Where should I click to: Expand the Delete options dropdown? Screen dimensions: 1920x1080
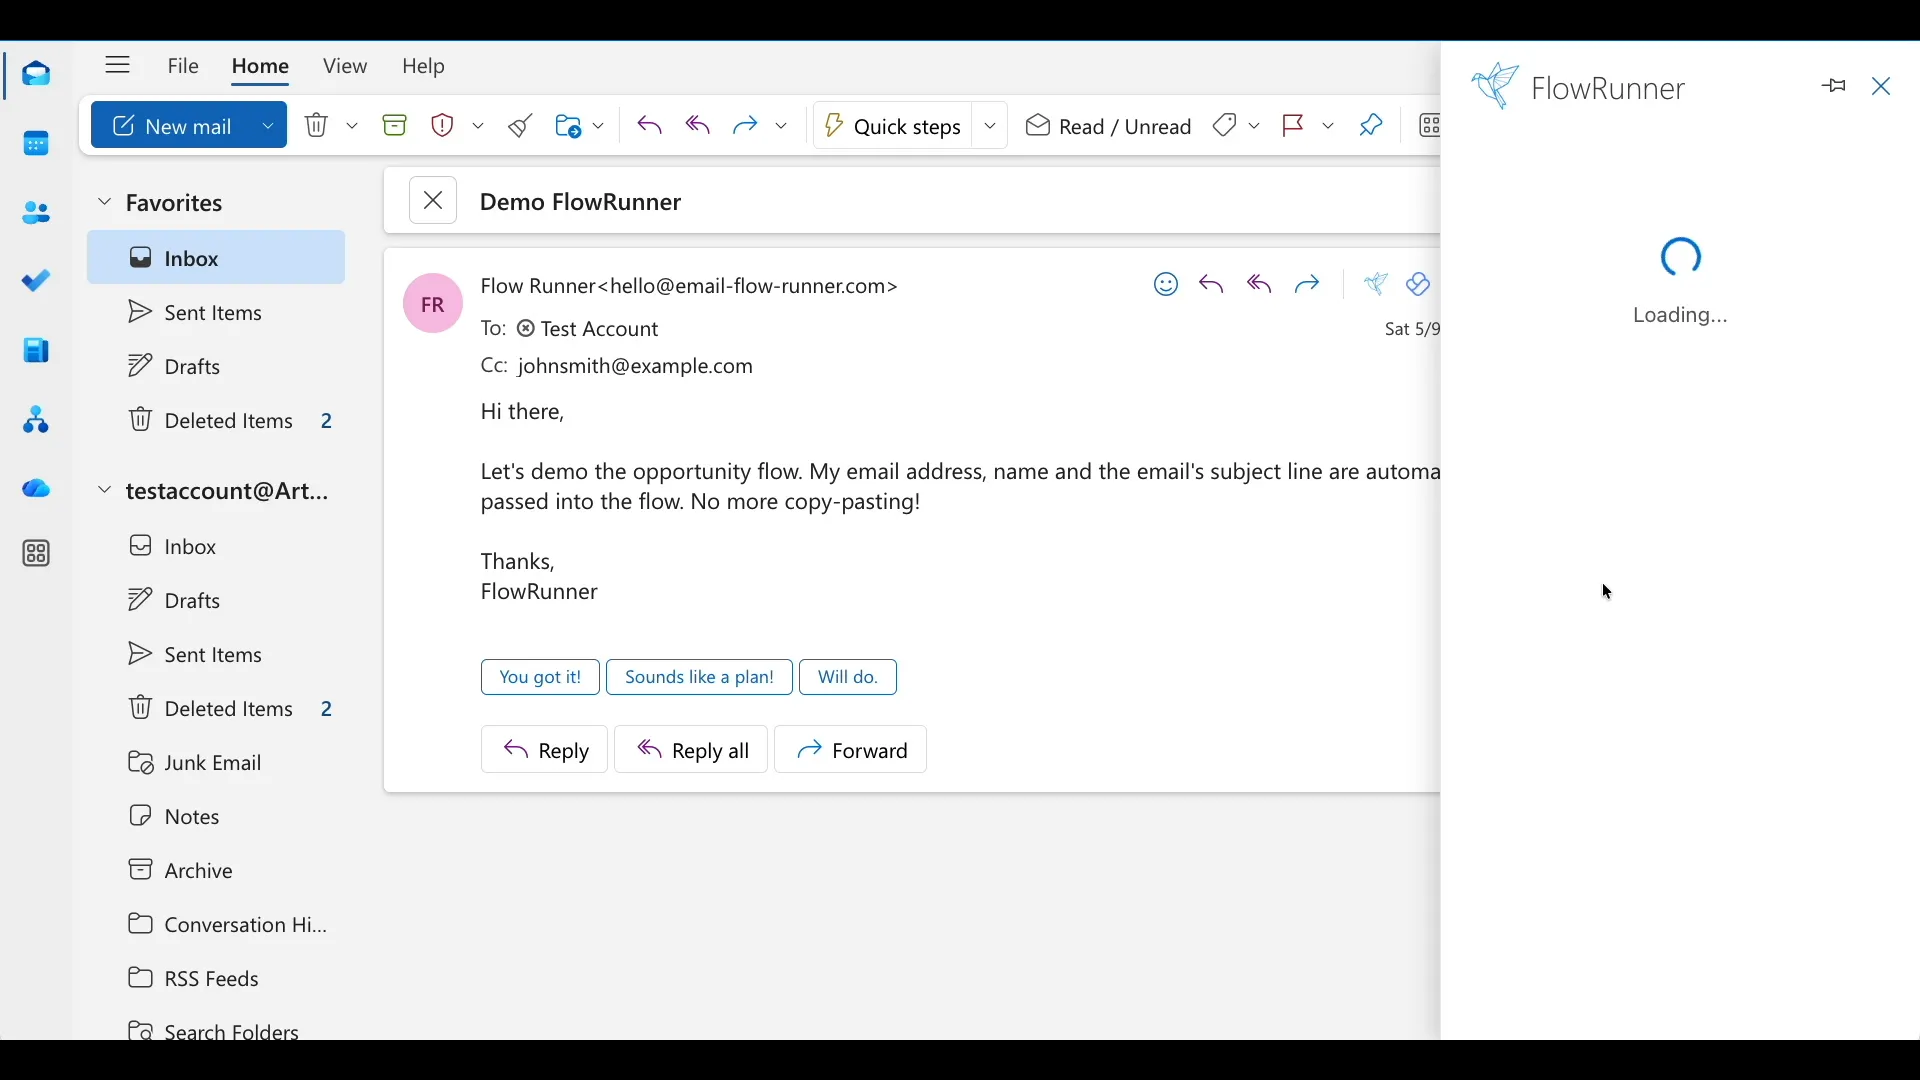[x=354, y=126]
